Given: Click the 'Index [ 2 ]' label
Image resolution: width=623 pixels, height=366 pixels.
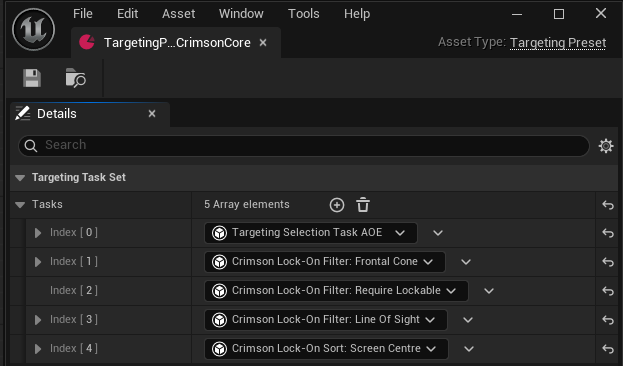Looking at the screenshot, I should pos(74,290).
